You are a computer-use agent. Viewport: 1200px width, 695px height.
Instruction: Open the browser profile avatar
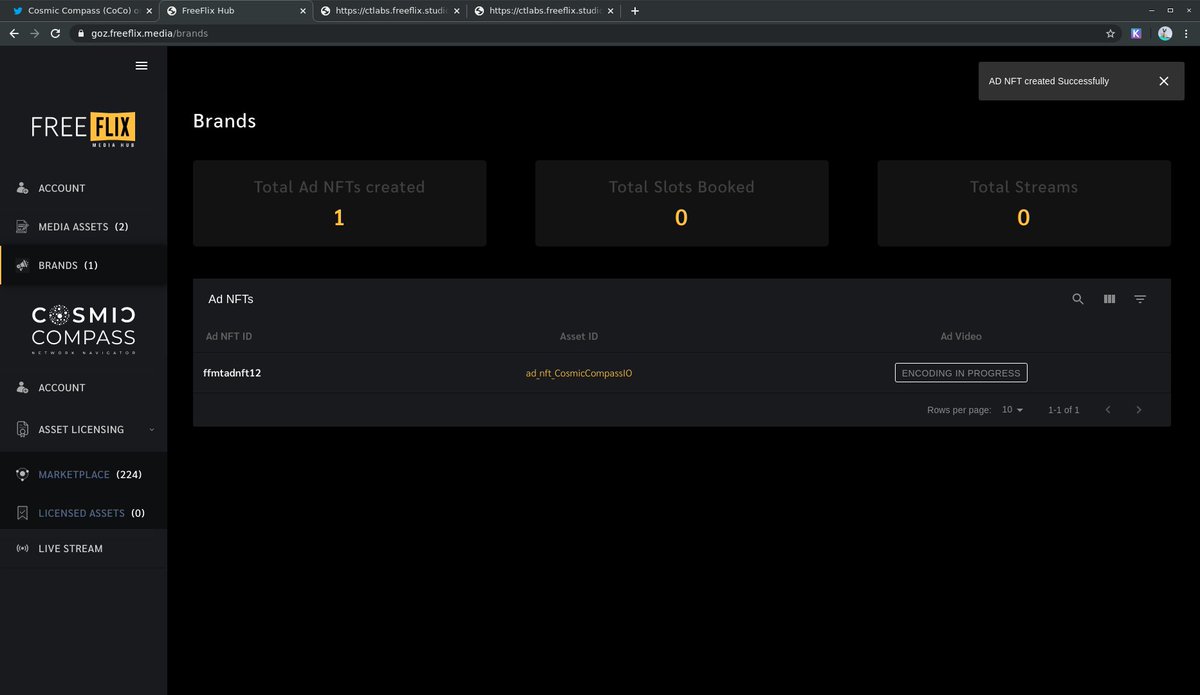click(1165, 33)
